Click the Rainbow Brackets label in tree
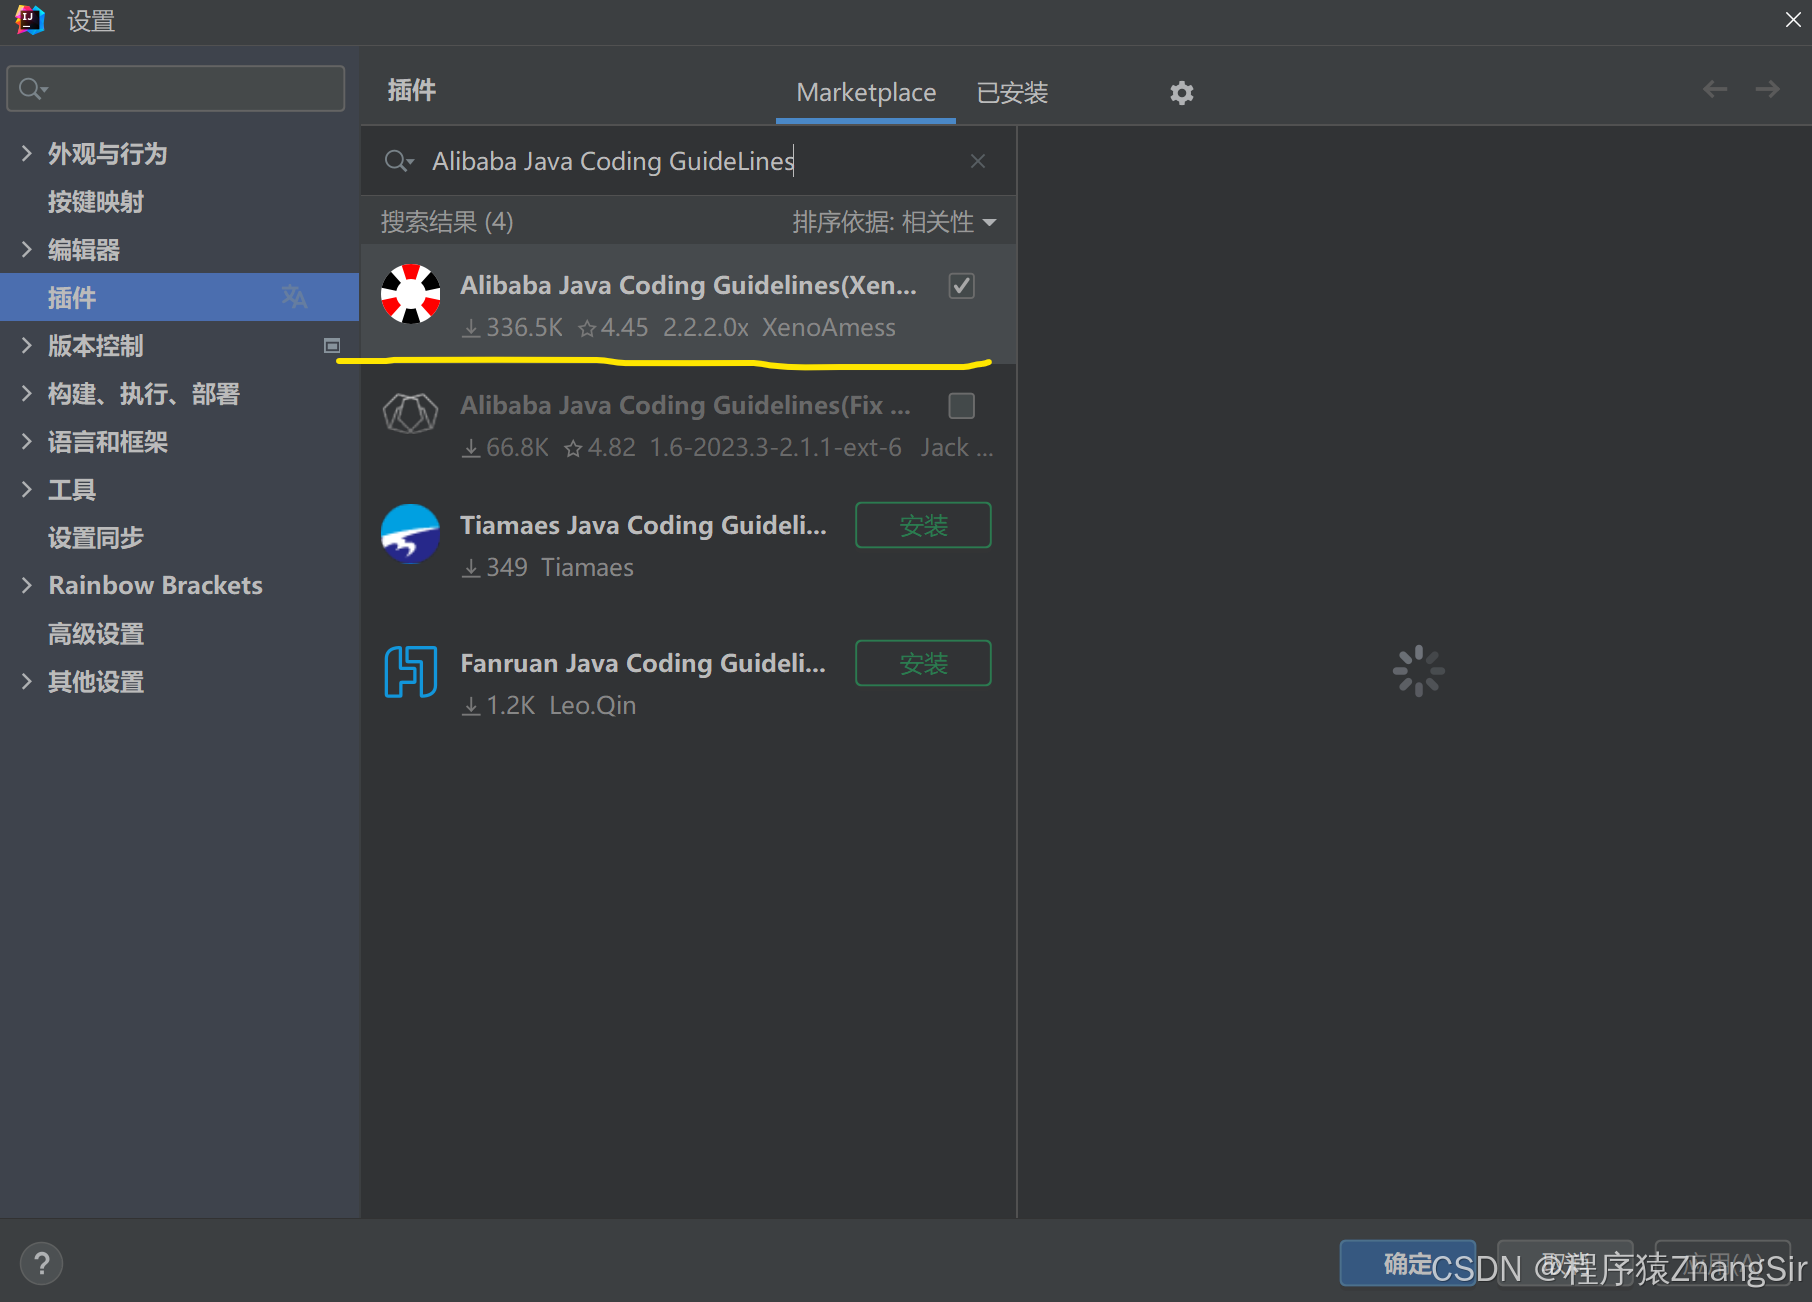This screenshot has height=1302, width=1812. click(x=156, y=585)
